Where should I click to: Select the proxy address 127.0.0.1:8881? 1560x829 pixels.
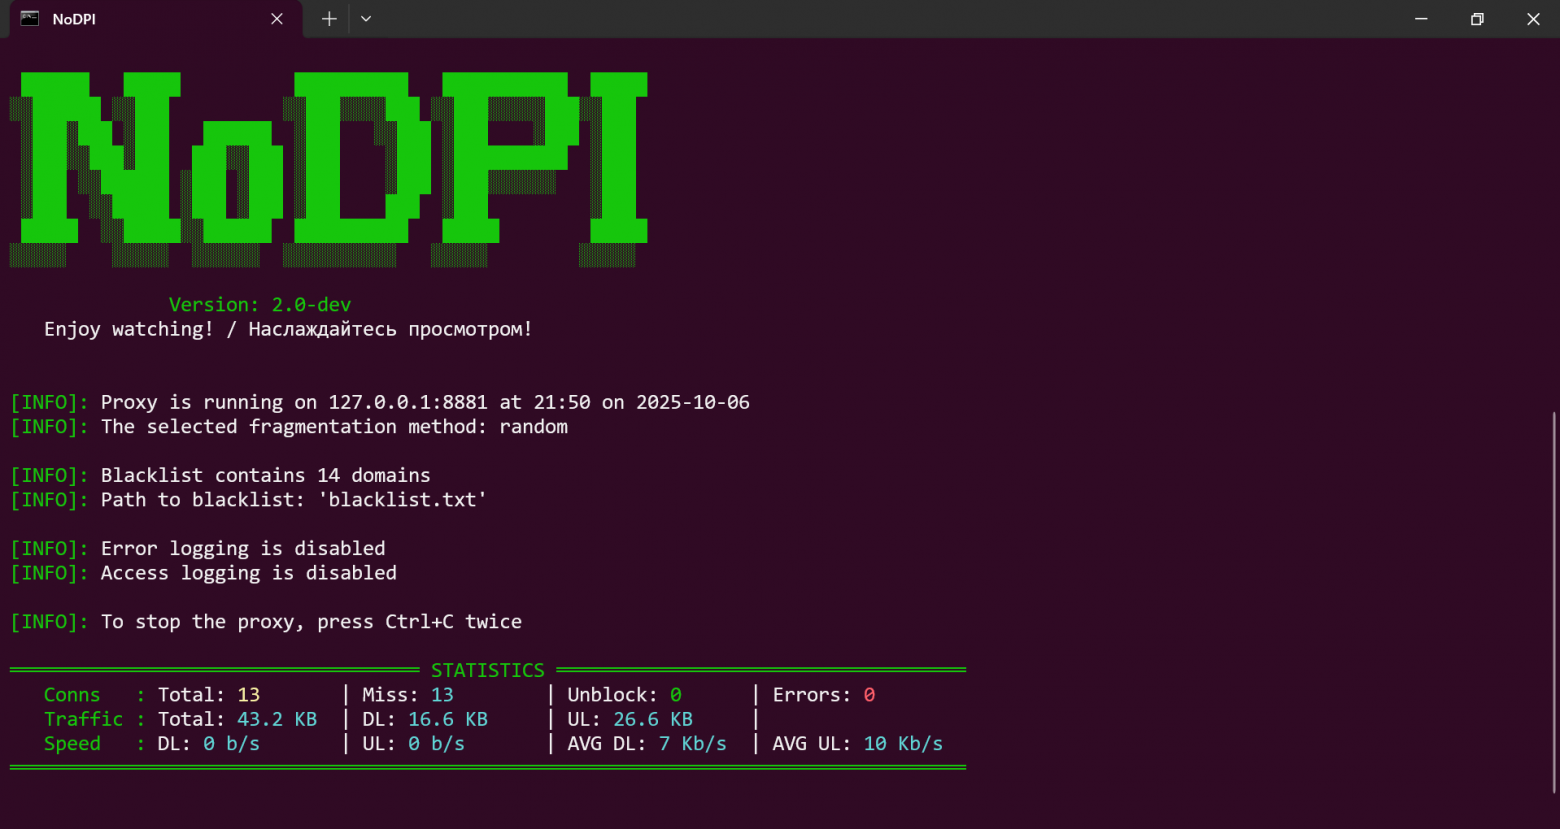tap(408, 402)
